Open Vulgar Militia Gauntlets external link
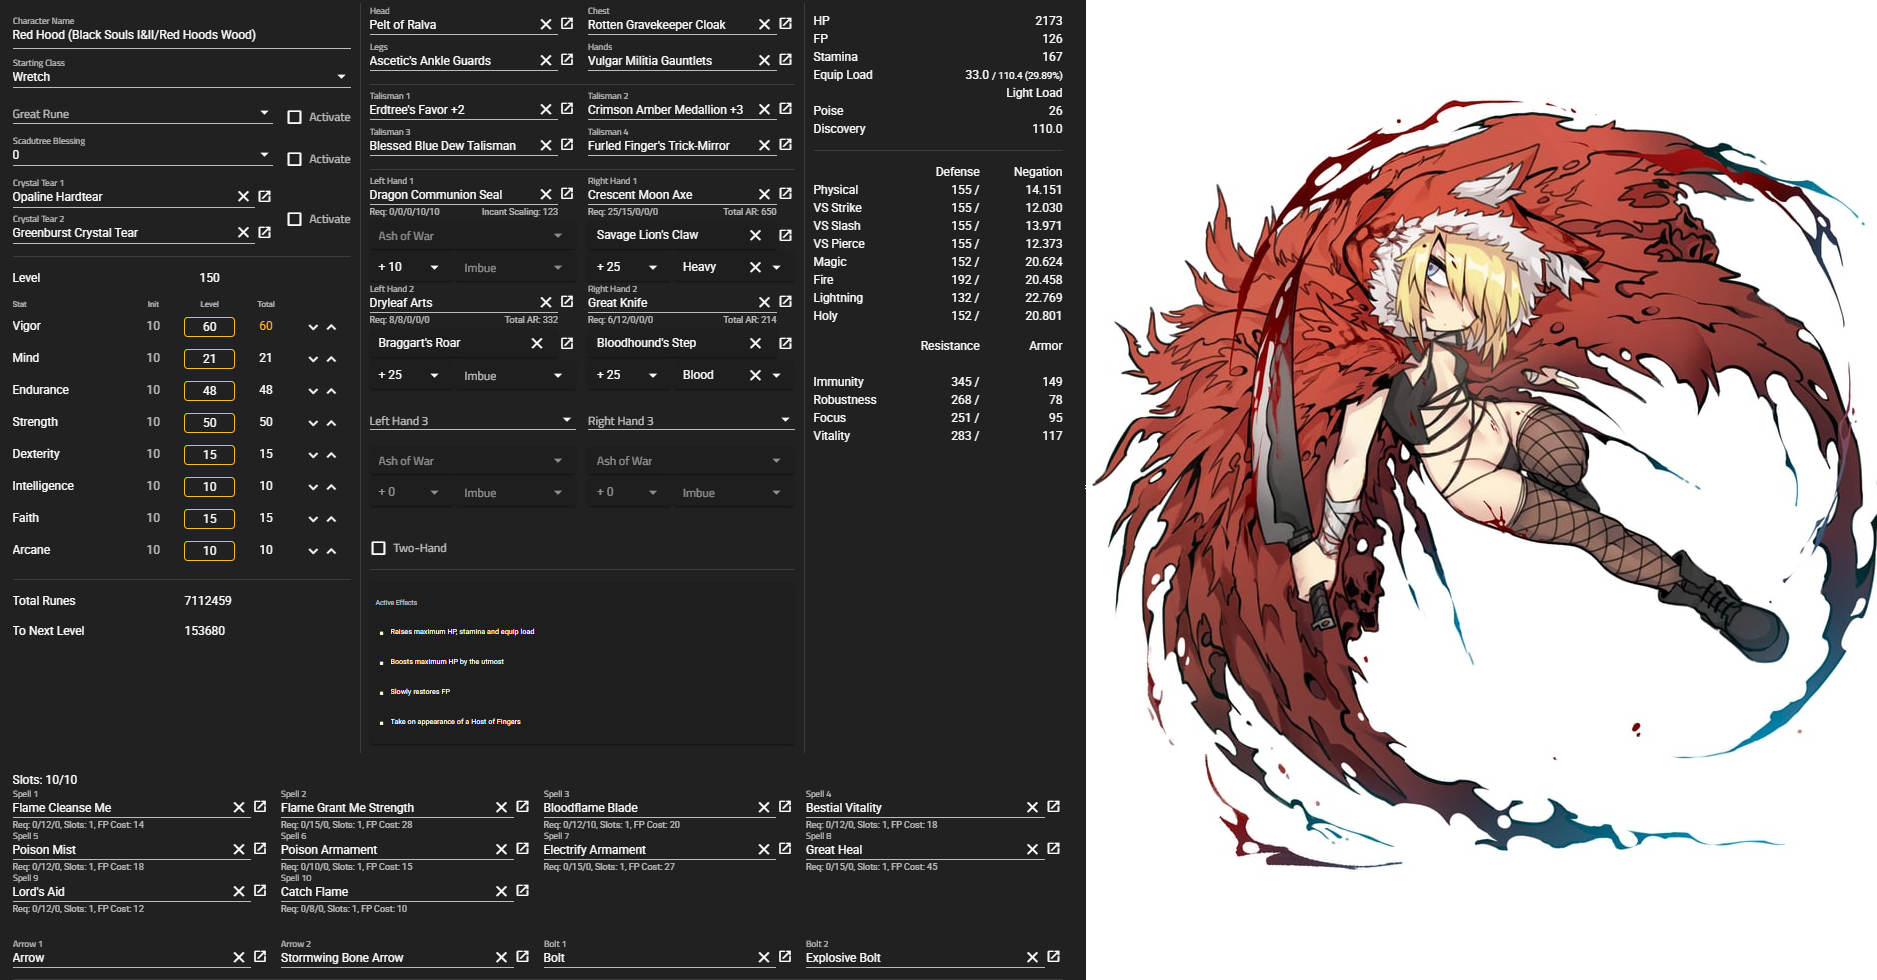Image resolution: width=1877 pixels, height=980 pixels. (786, 59)
